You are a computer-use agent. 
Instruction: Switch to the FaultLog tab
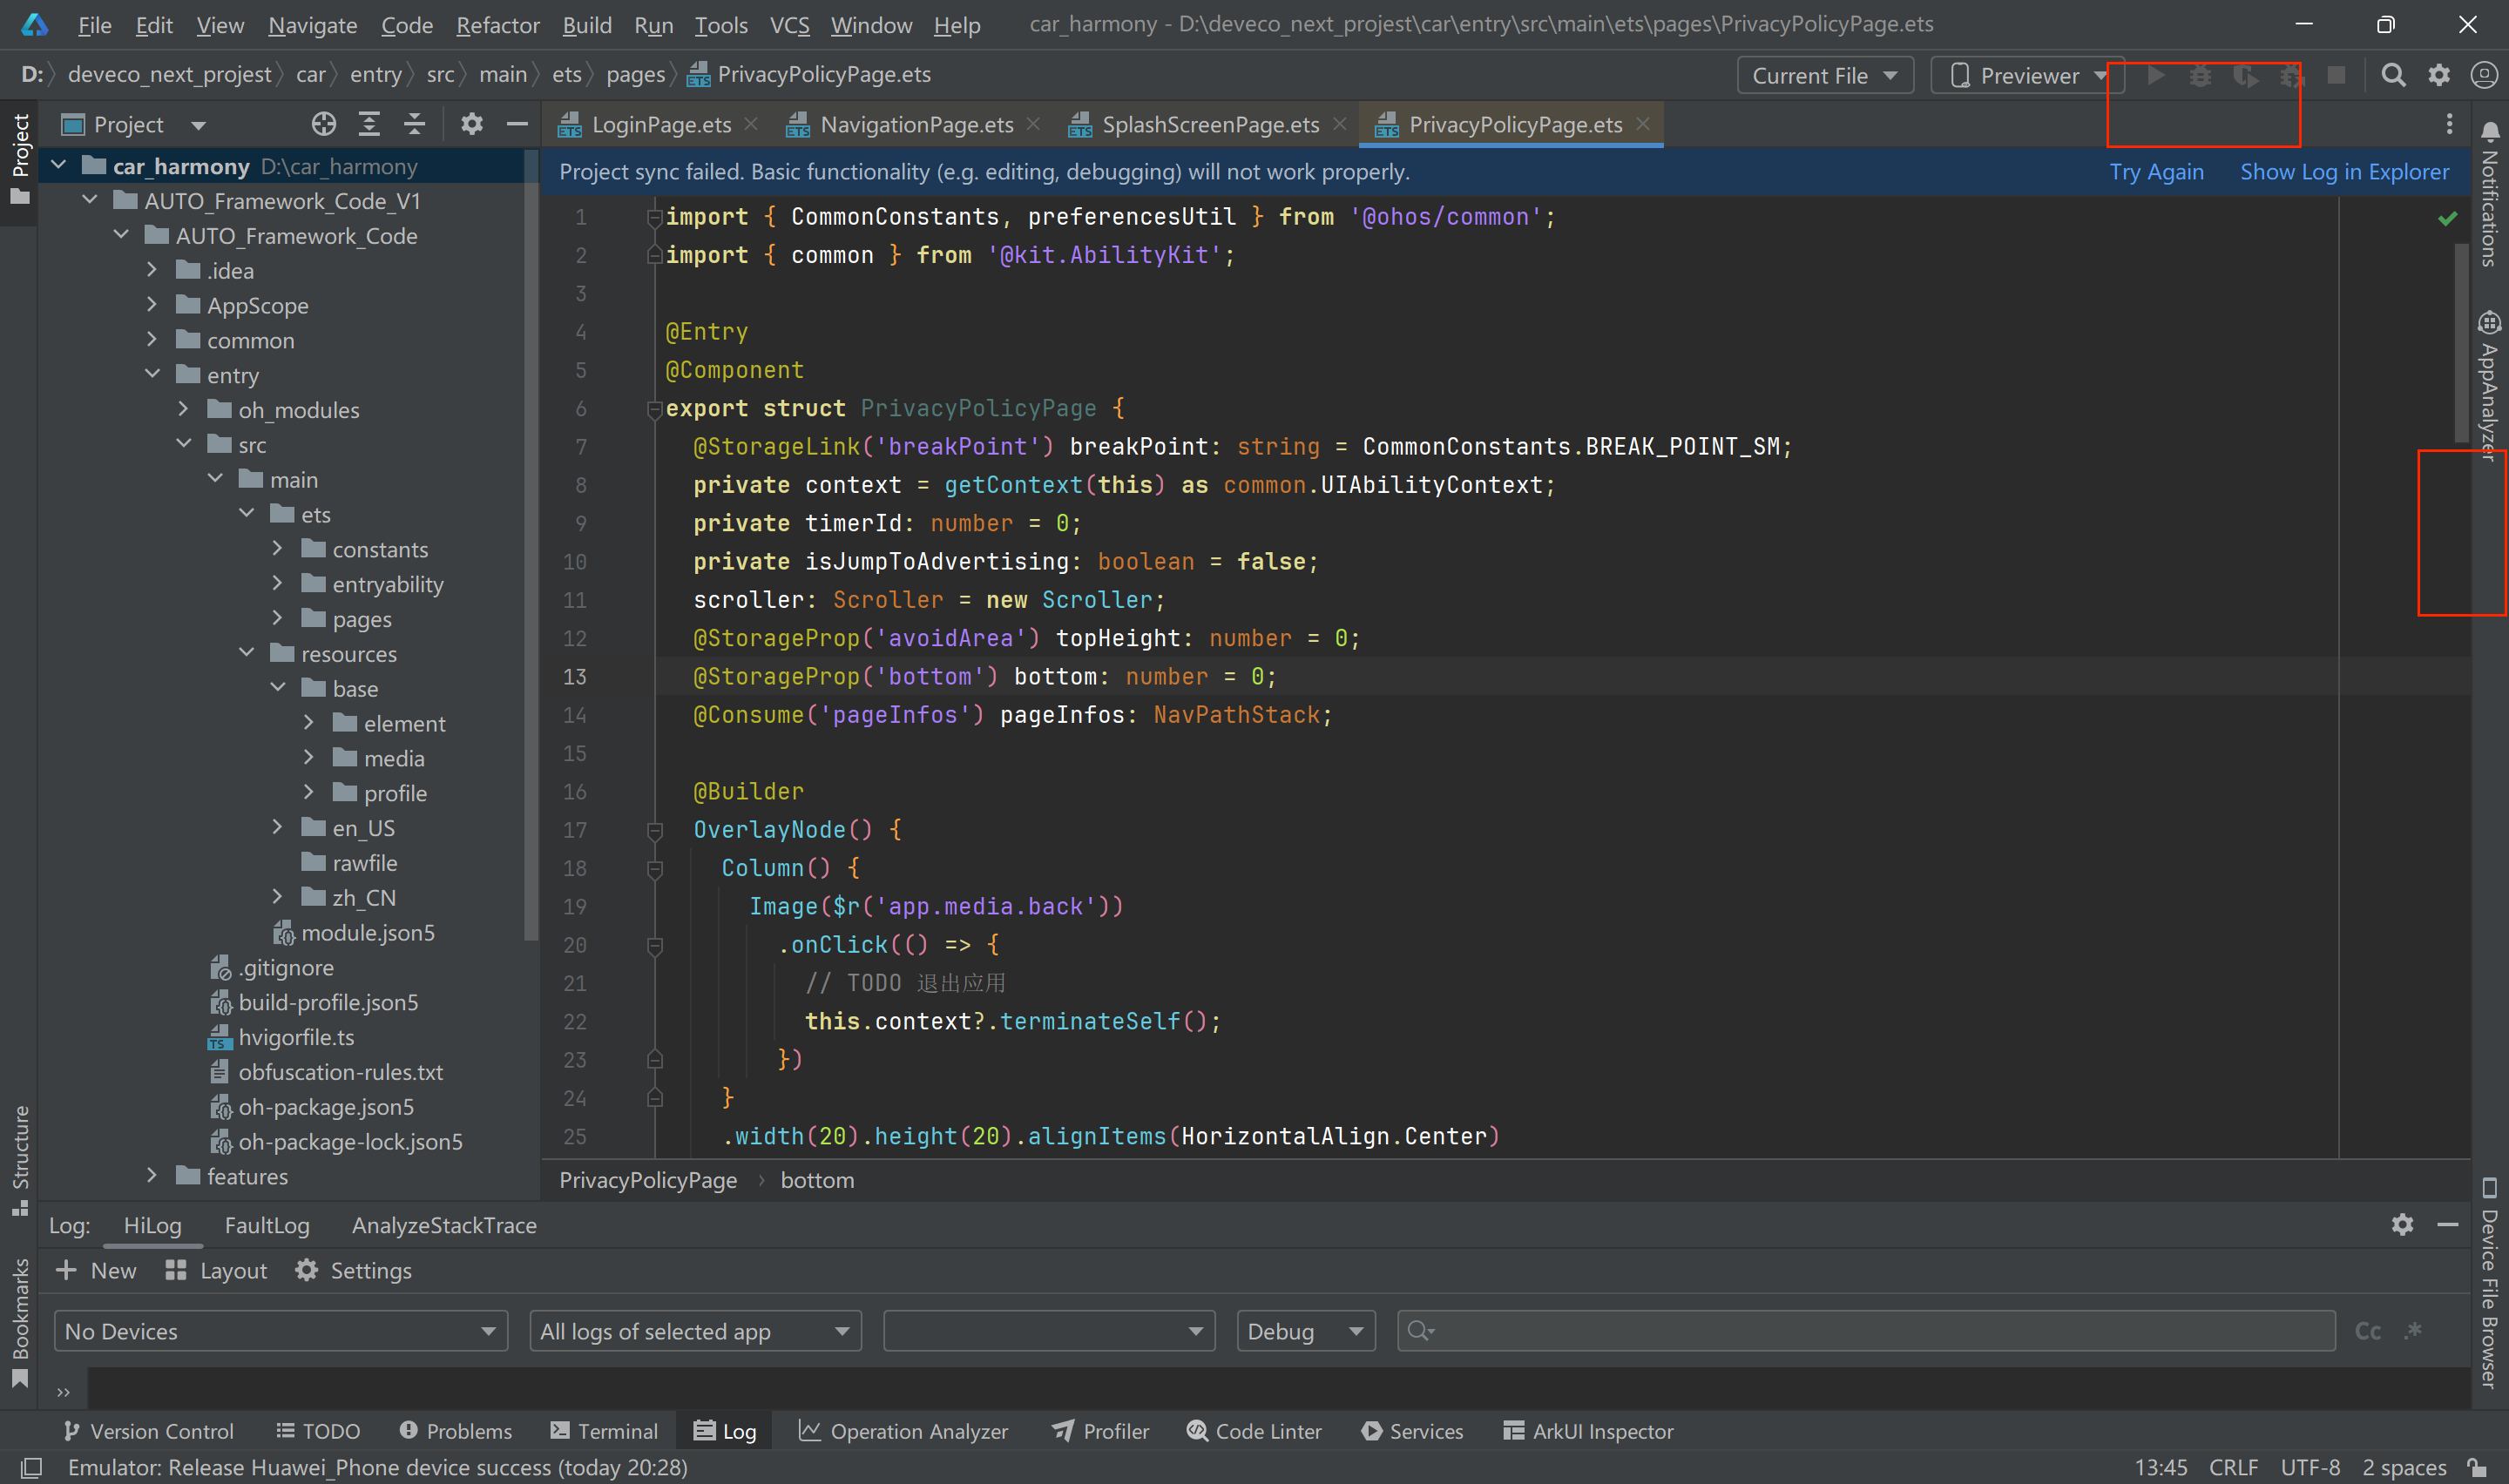click(x=267, y=1225)
